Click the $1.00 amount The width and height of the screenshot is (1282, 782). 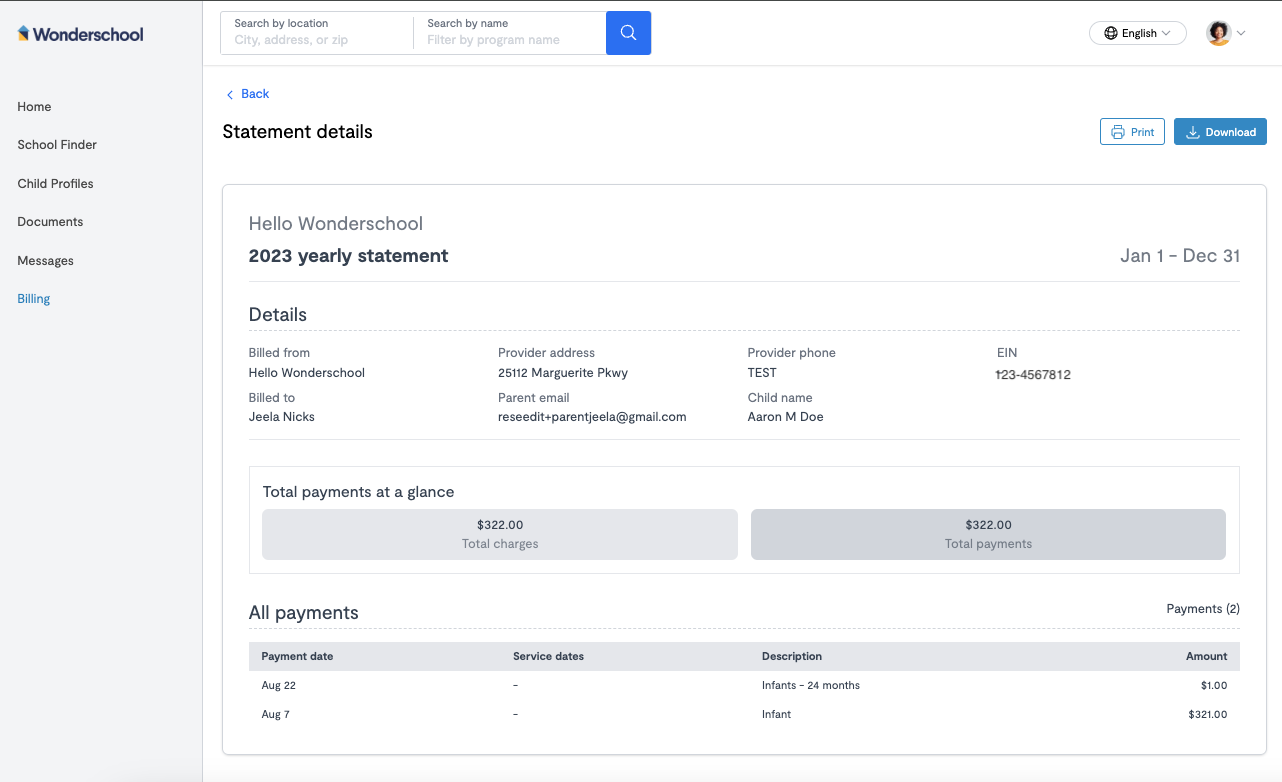coord(1214,685)
